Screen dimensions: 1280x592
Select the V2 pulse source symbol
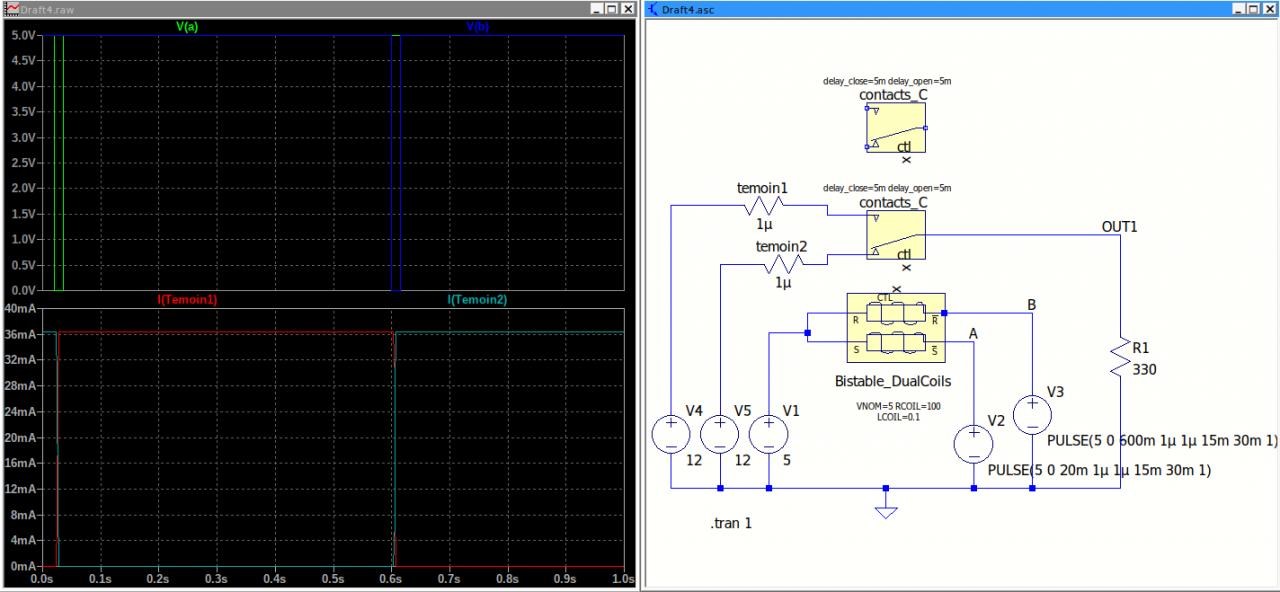coord(973,444)
